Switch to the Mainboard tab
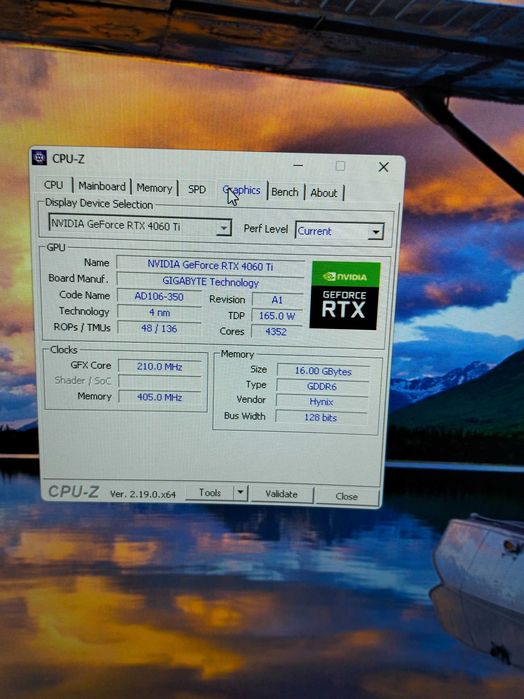The width and height of the screenshot is (524, 699). (102, 186)
